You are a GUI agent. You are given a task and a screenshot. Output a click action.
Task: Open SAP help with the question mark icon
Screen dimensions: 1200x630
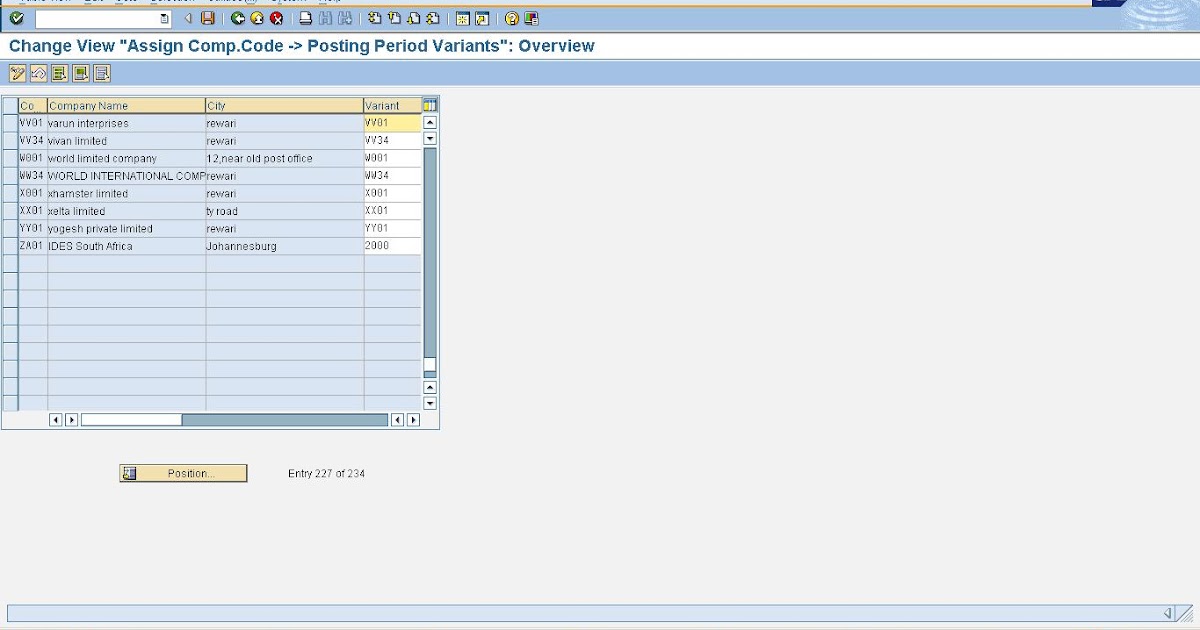point(511,17)
